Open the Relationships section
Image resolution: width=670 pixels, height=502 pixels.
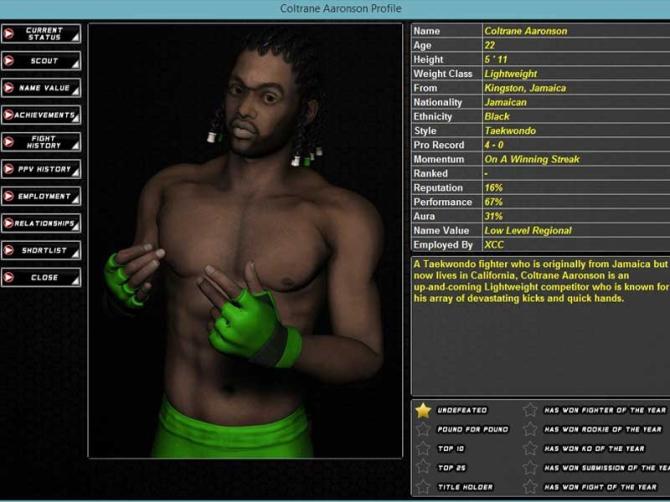[41, 223]
